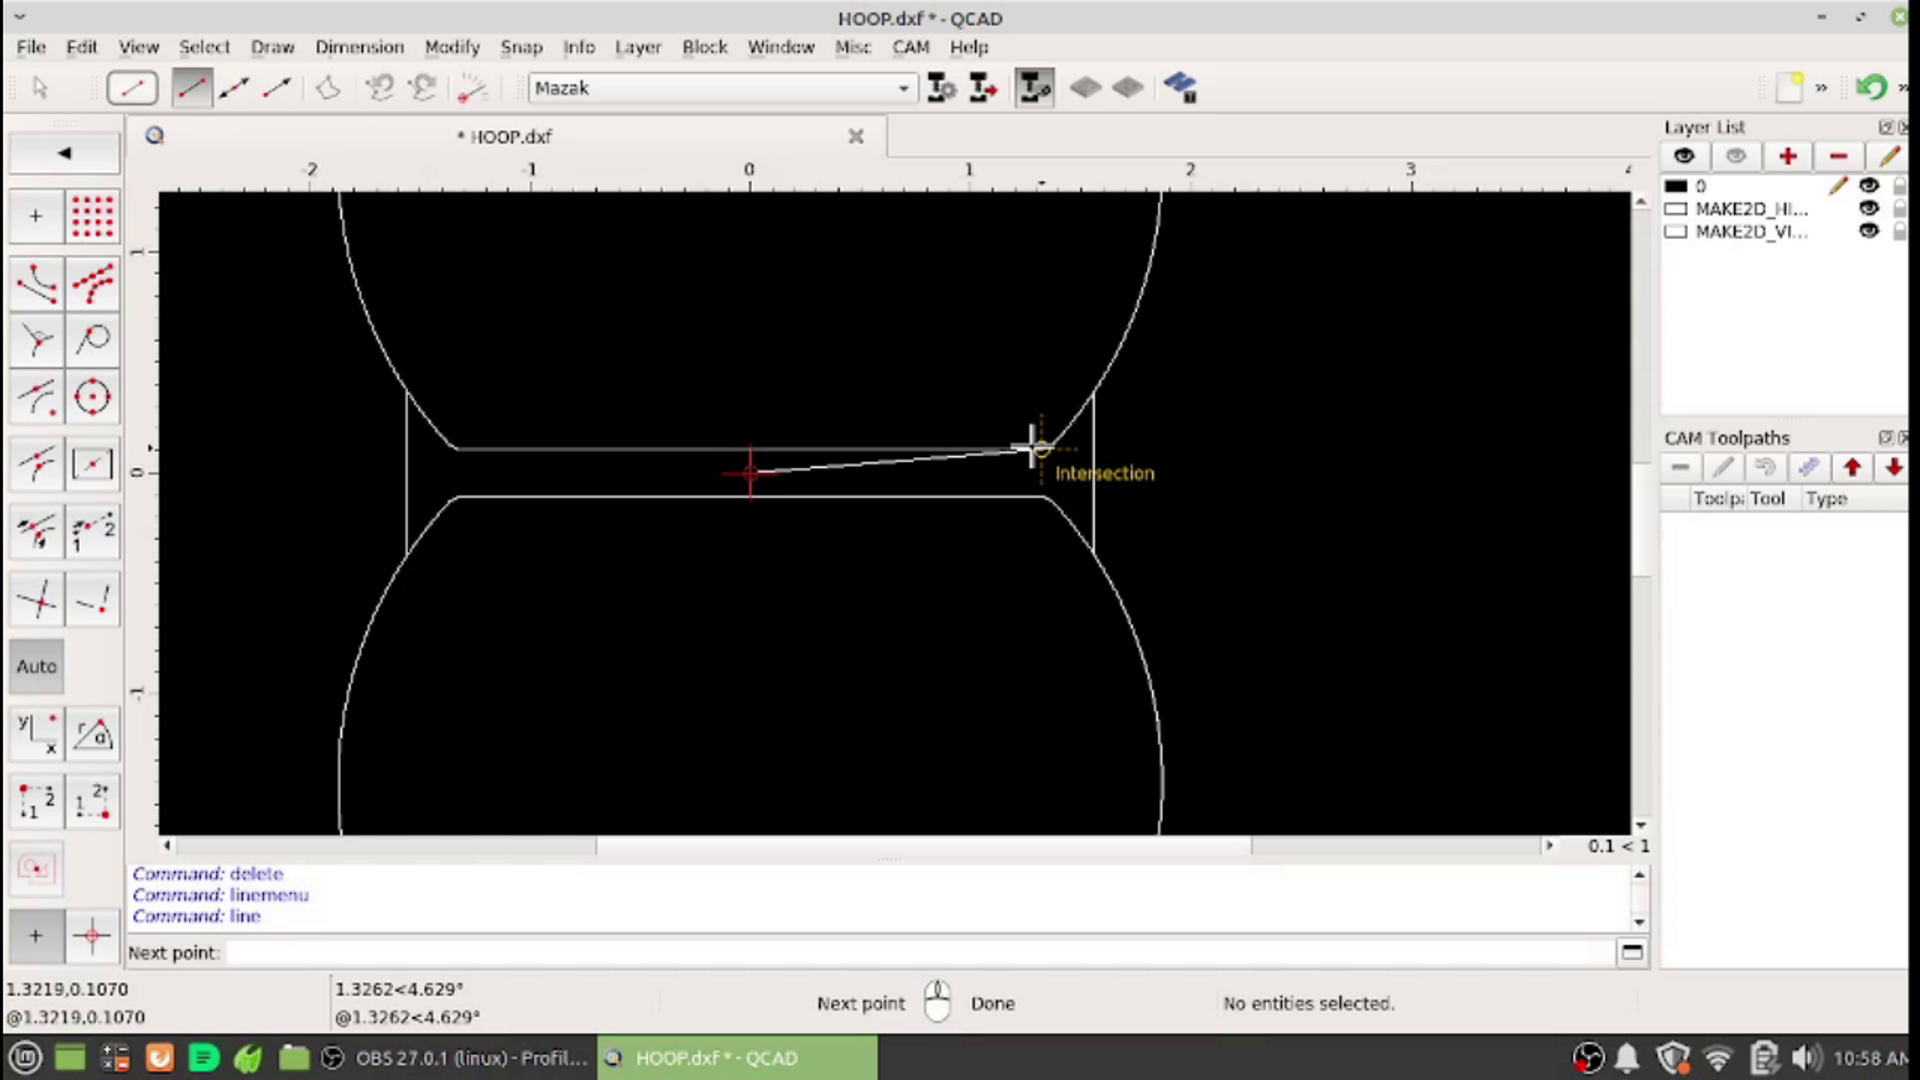Click MAKE2D_HI layer color swatch

(x=1676, y=208)
